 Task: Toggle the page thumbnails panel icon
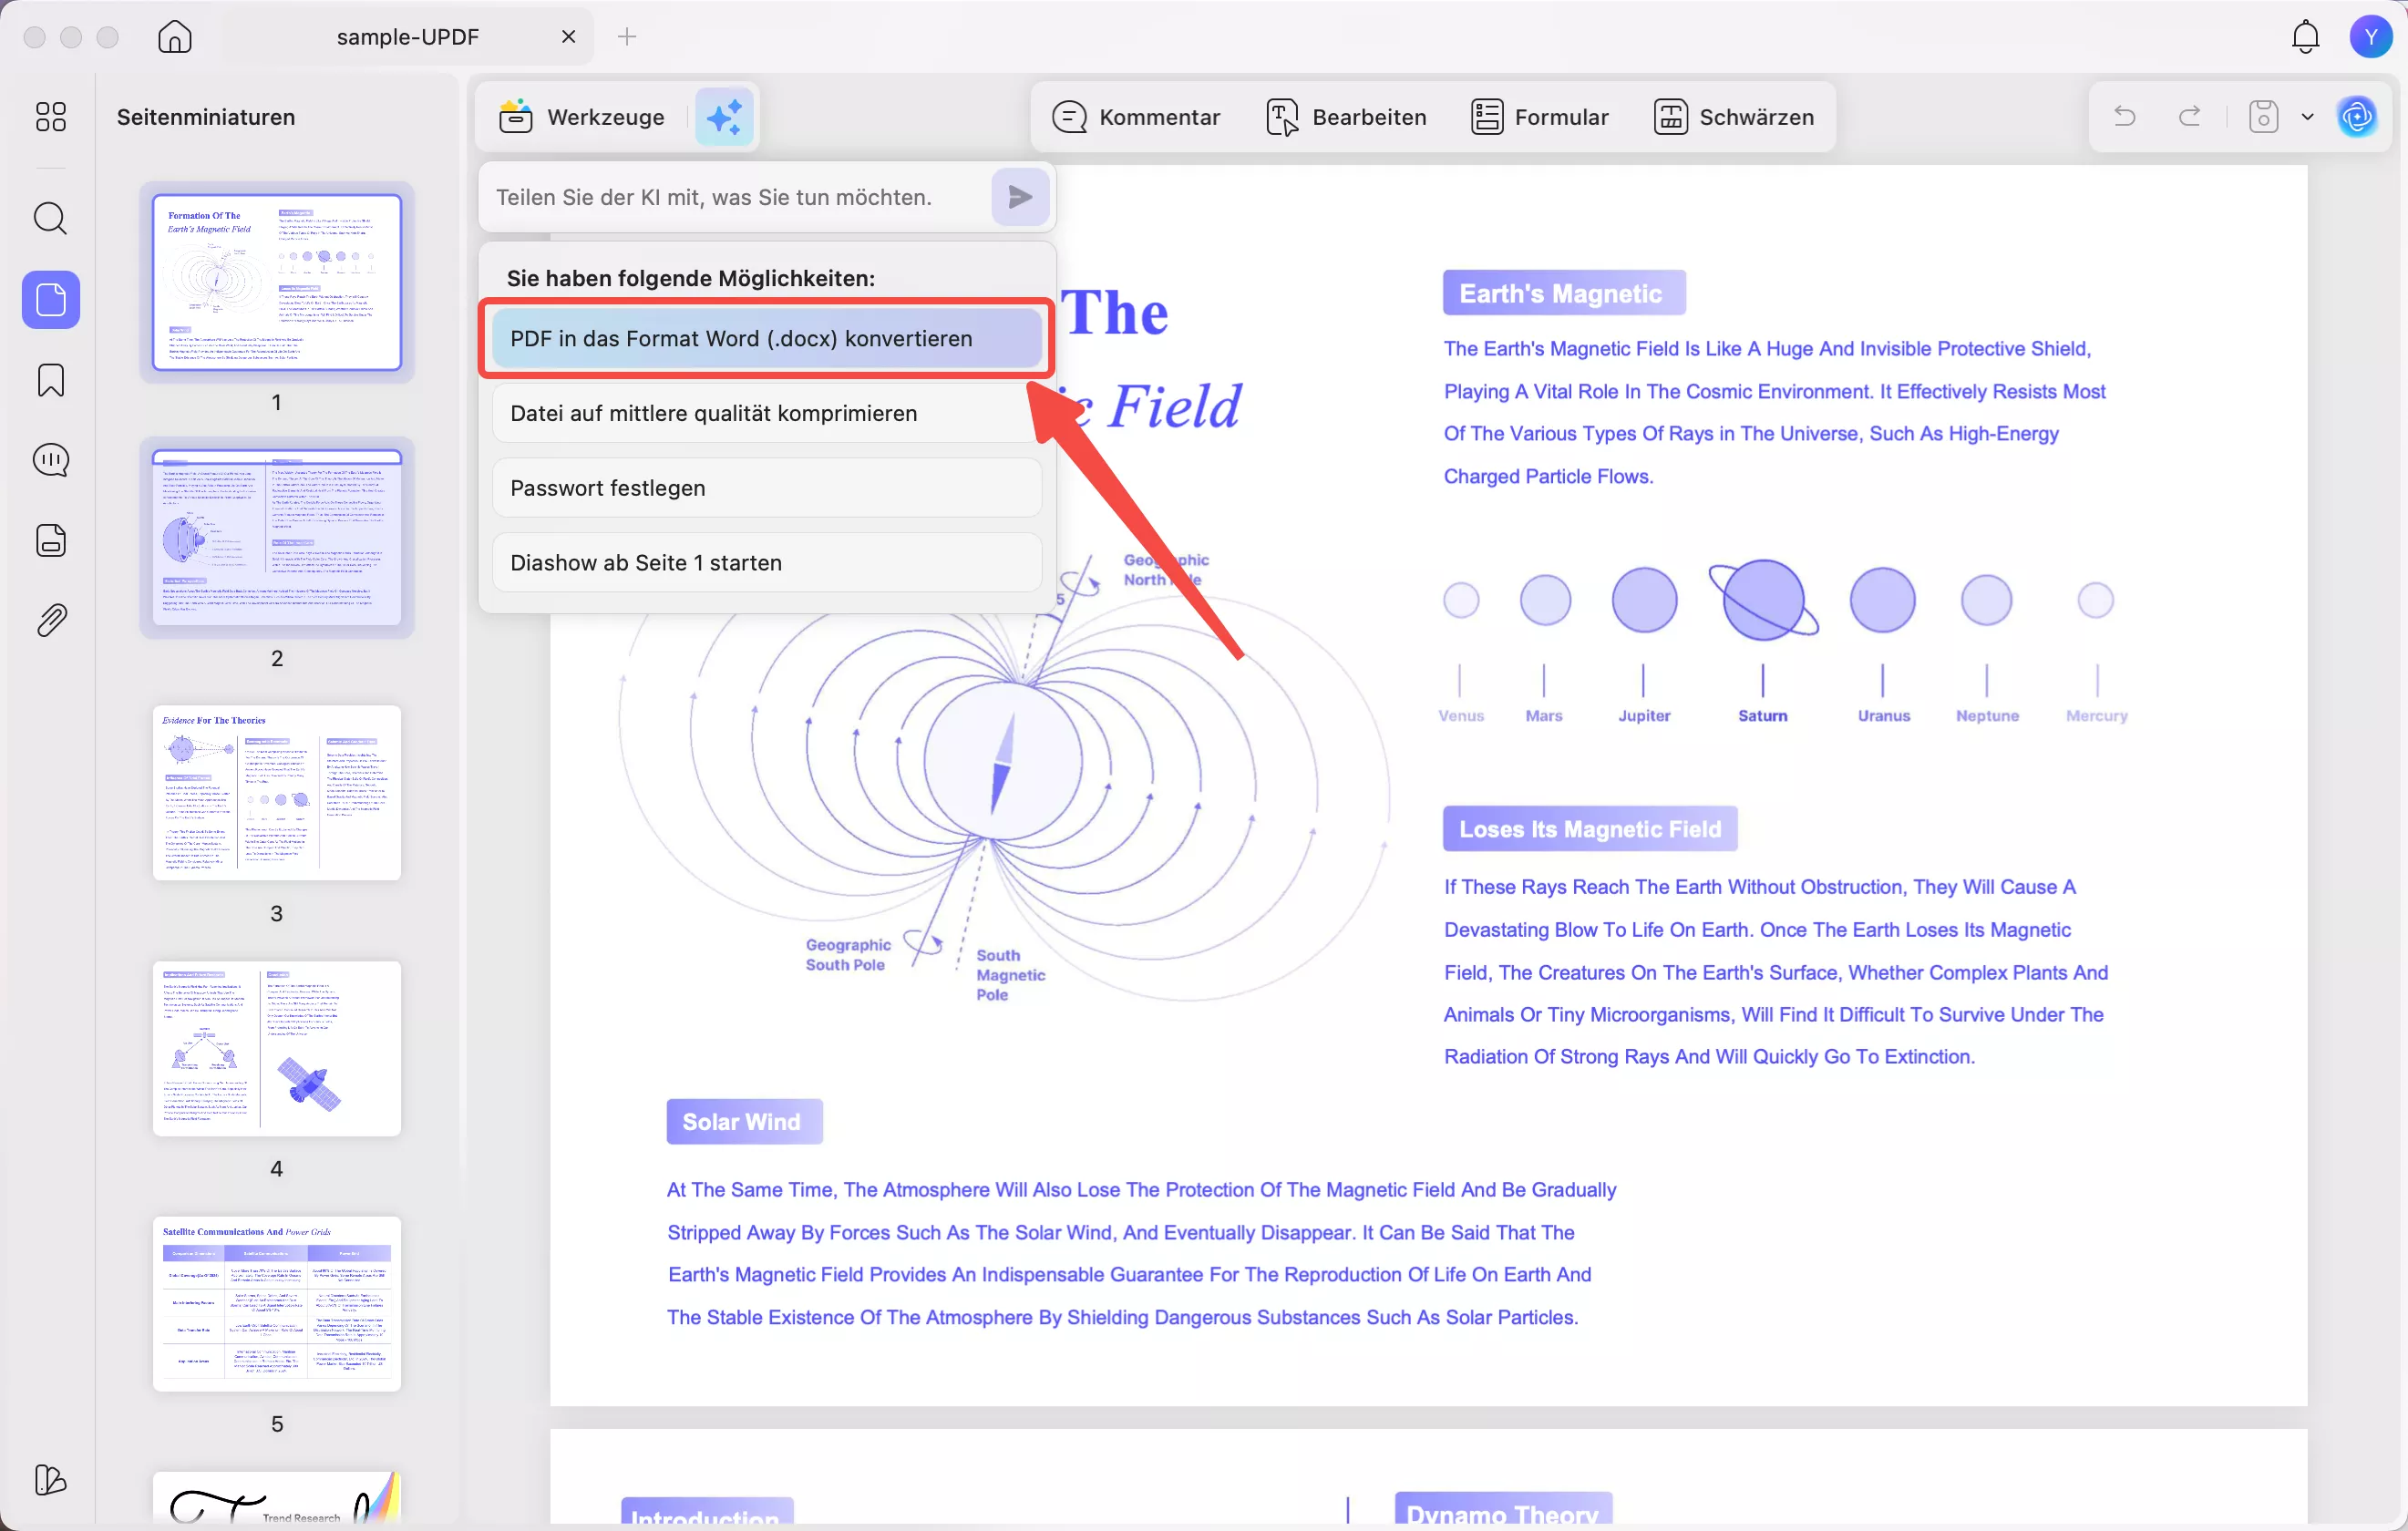point(50,299)
